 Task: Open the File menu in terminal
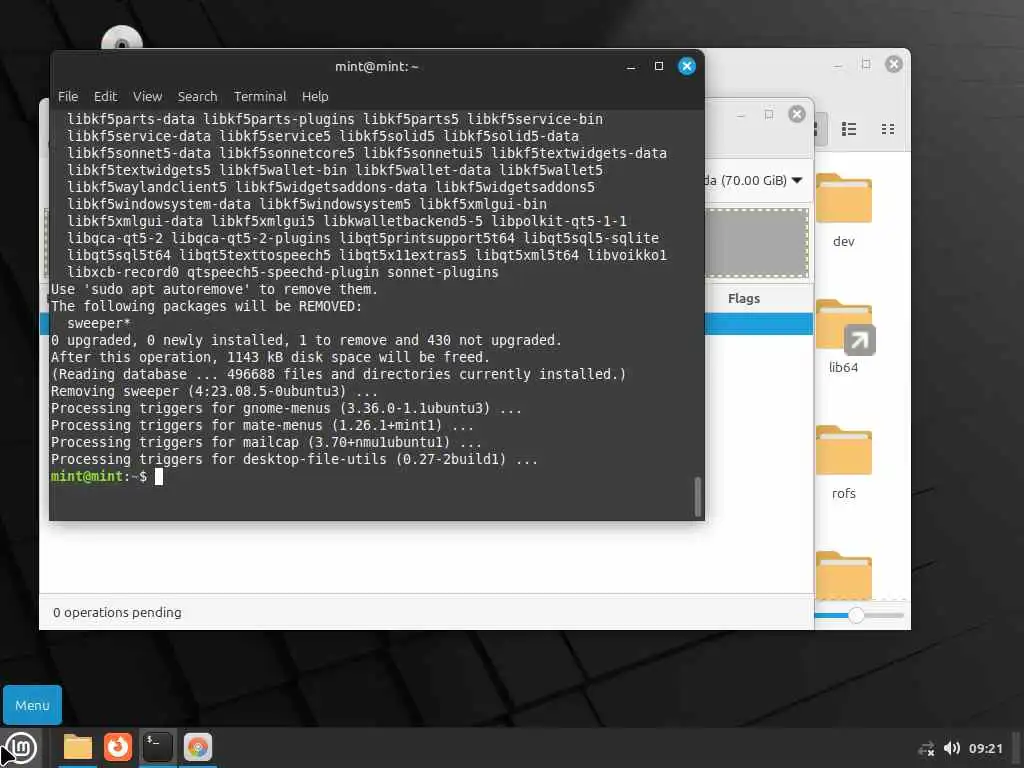tap(68, 97)
